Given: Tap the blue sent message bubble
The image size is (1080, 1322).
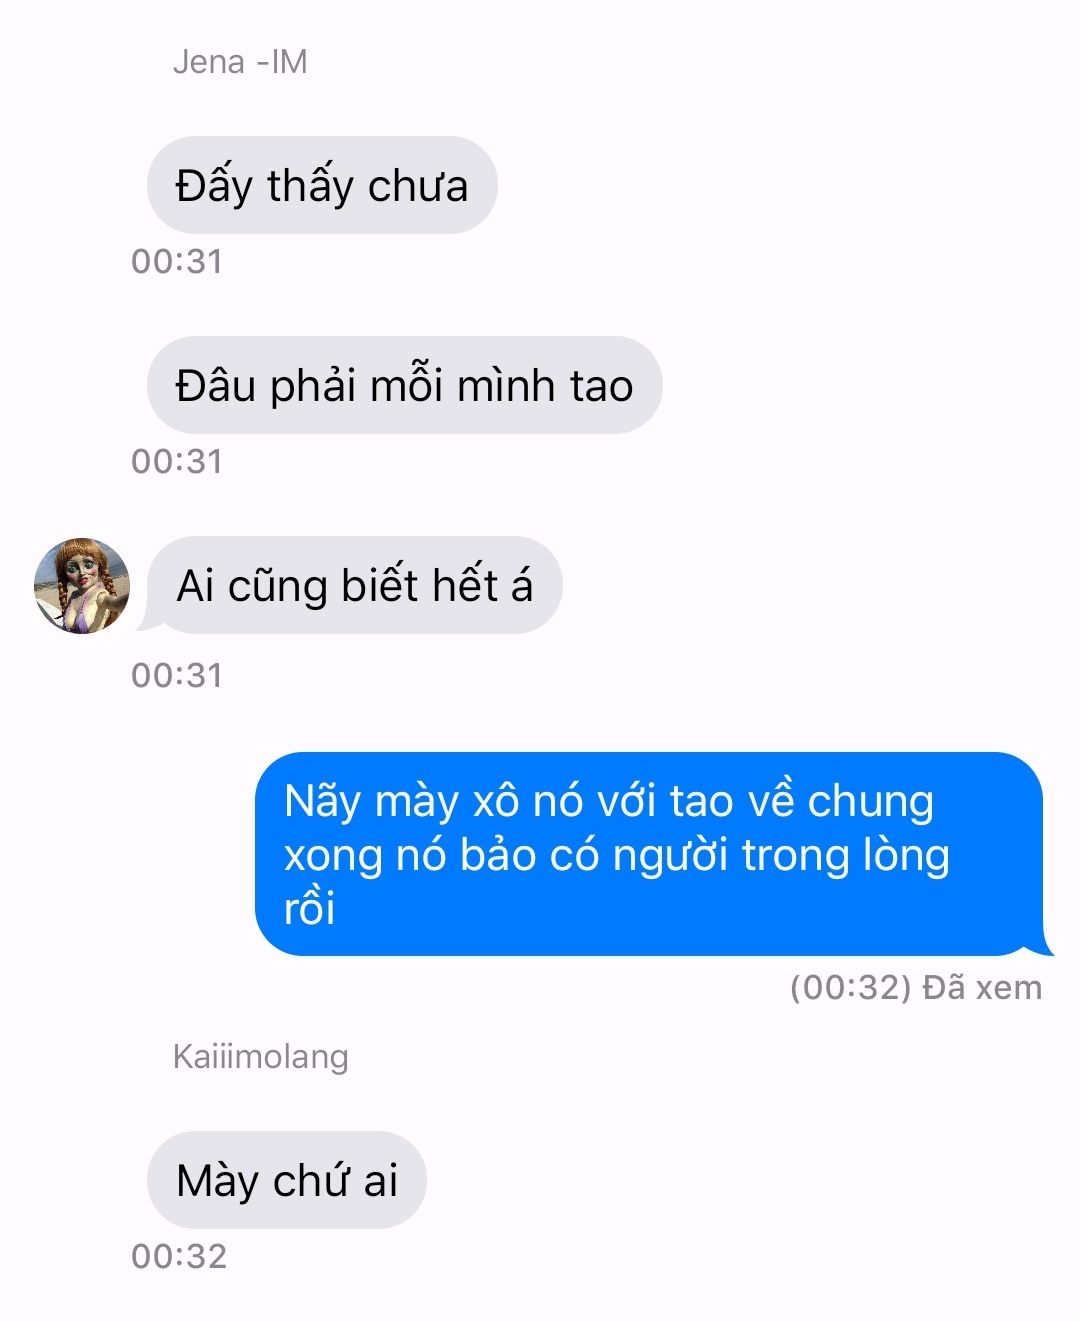Looking at the screenshot, I should click(654, 854).
